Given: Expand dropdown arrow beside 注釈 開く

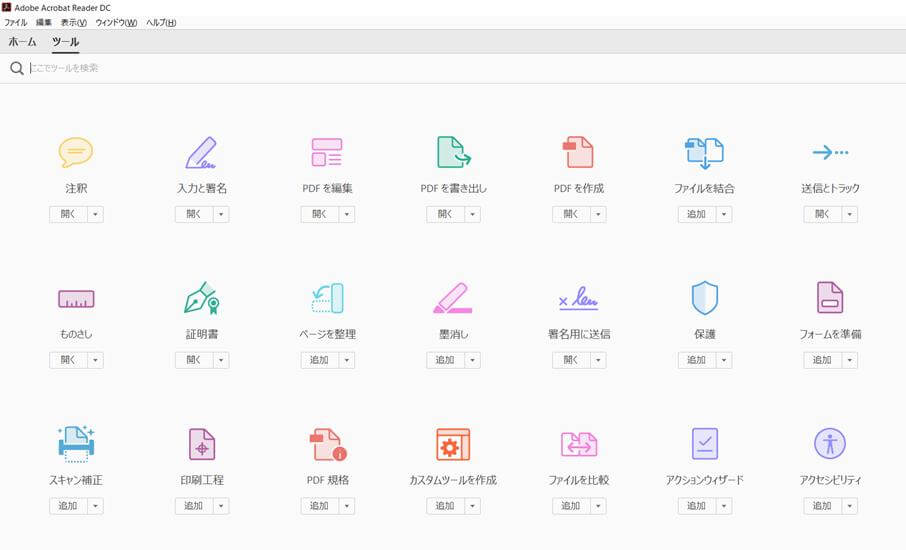Looking at the screenshot, I should tap(95, 214).
